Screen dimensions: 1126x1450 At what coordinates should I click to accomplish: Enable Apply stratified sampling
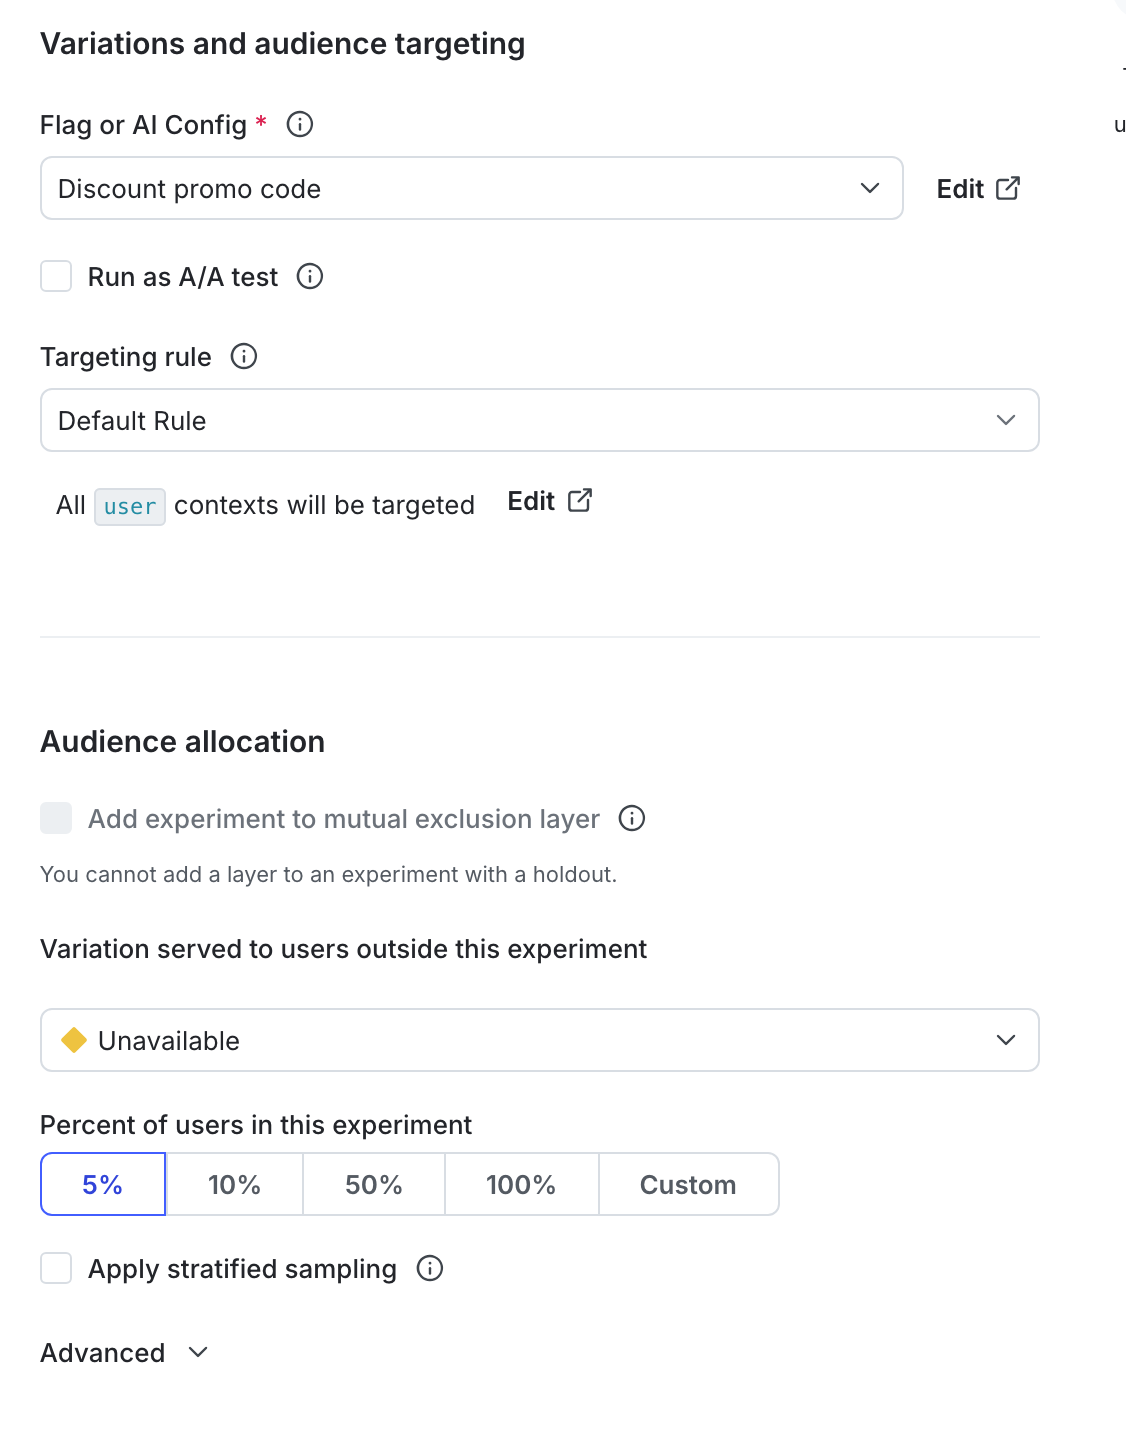(56, 1268)
